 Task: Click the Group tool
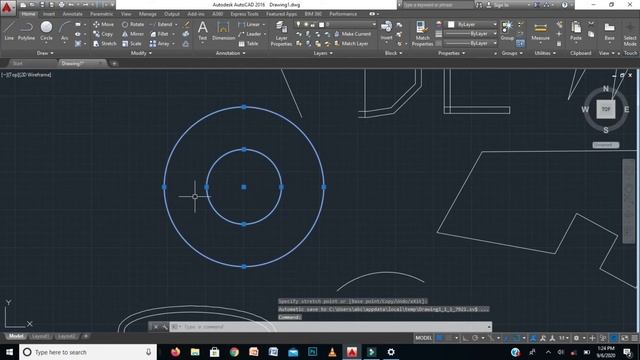tap(507, 31)
